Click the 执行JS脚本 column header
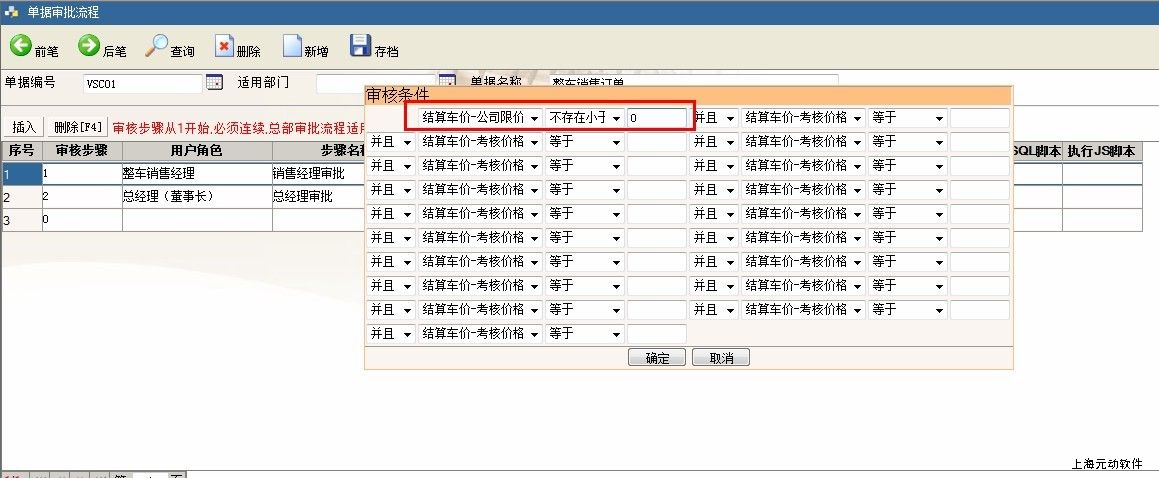Viewport: 1159px width, 478px height. tap(1101, 151)
